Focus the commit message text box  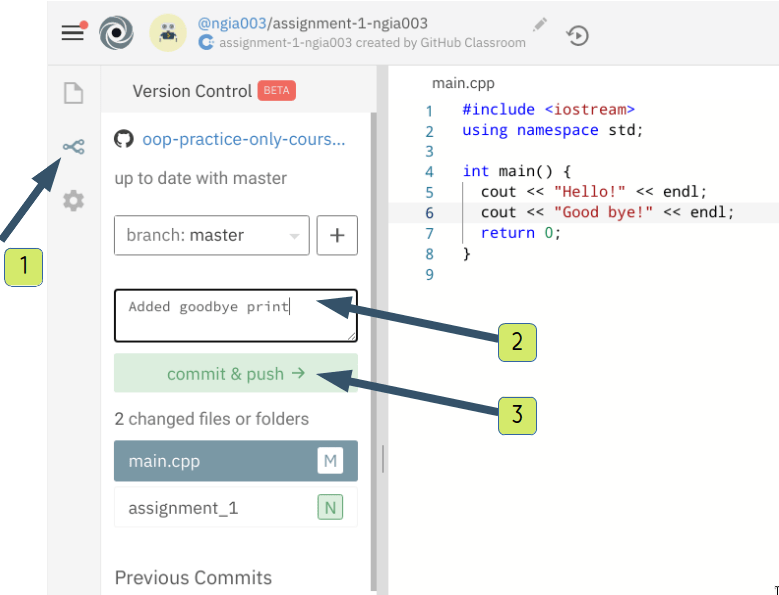point(236,316)
